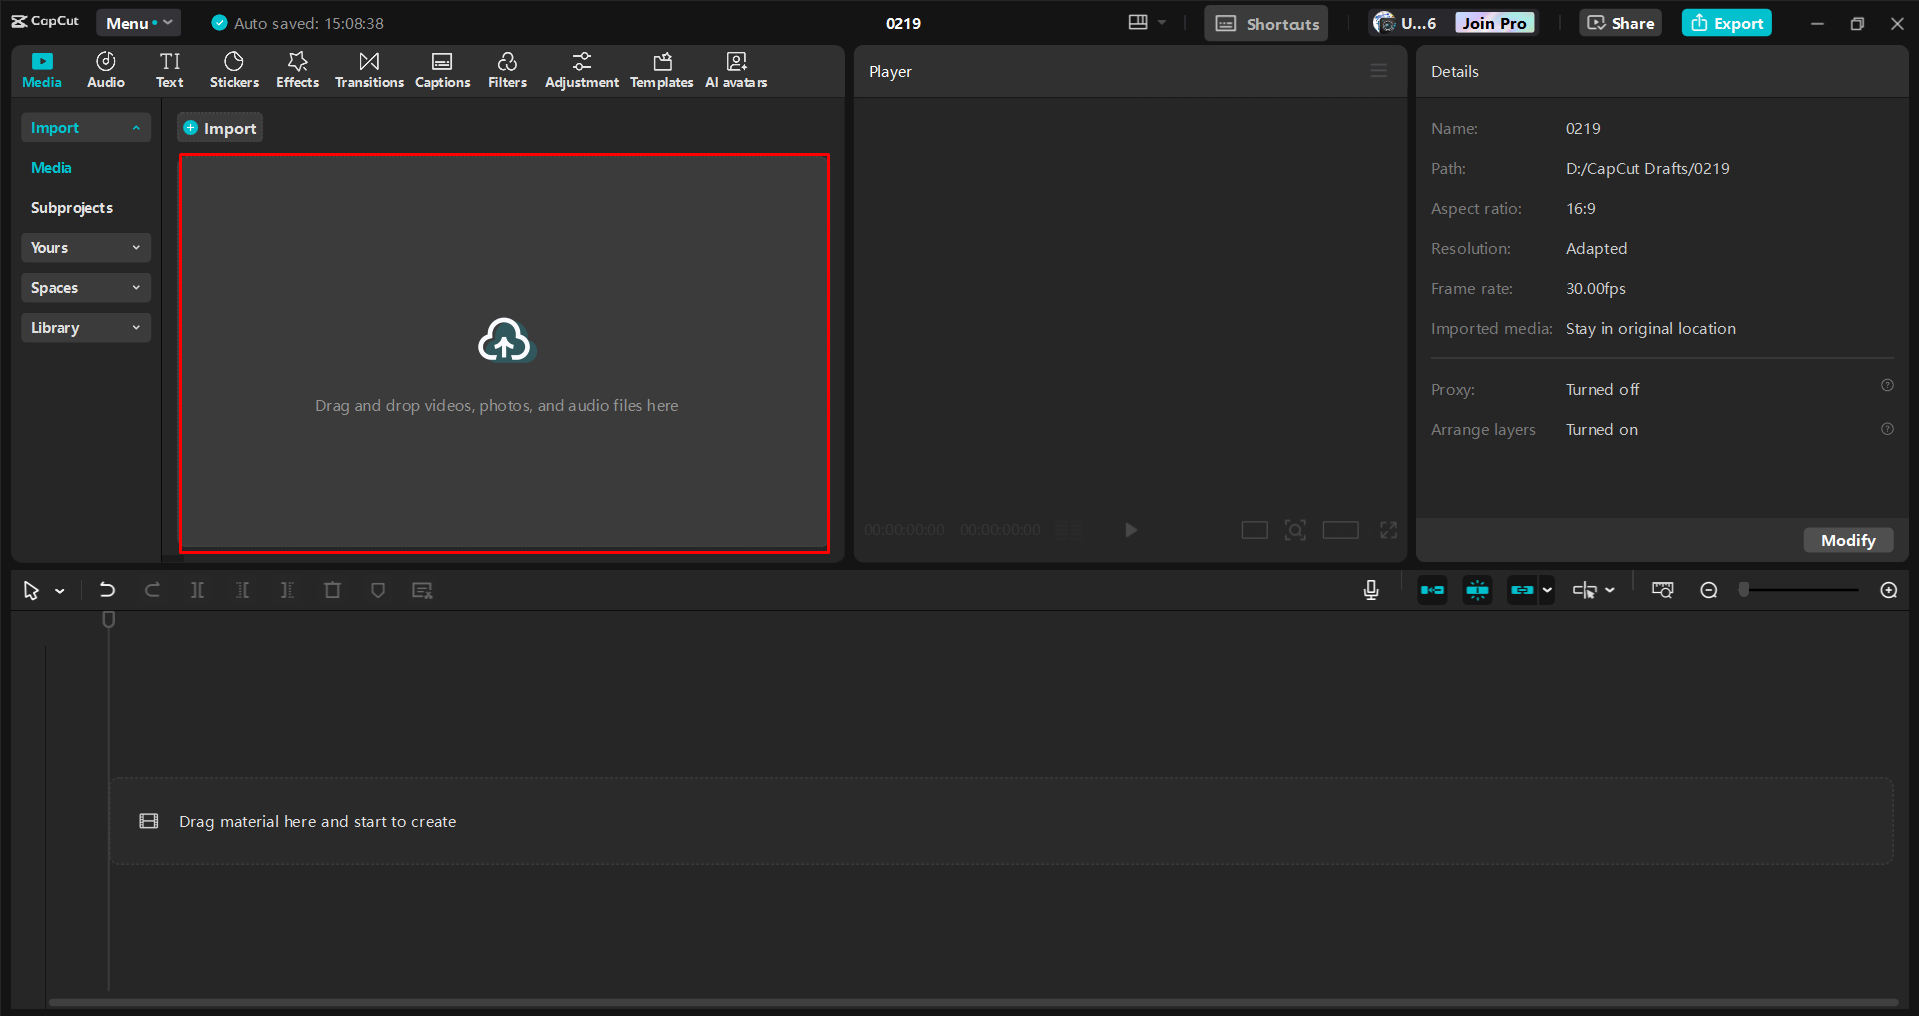The image size is (1919, 1016).
Task: Click the Play button in Player
Action: 1130,530
